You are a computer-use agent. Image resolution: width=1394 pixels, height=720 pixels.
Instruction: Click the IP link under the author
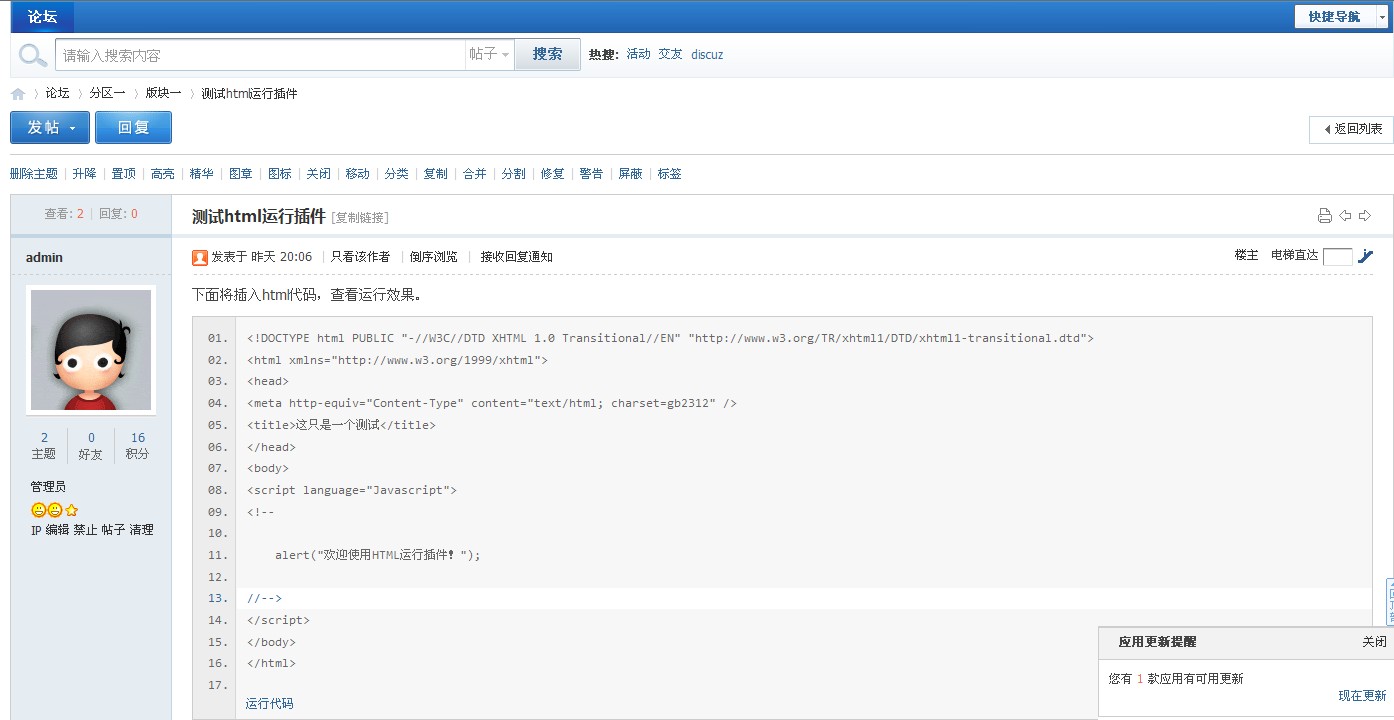coord(36,530)
